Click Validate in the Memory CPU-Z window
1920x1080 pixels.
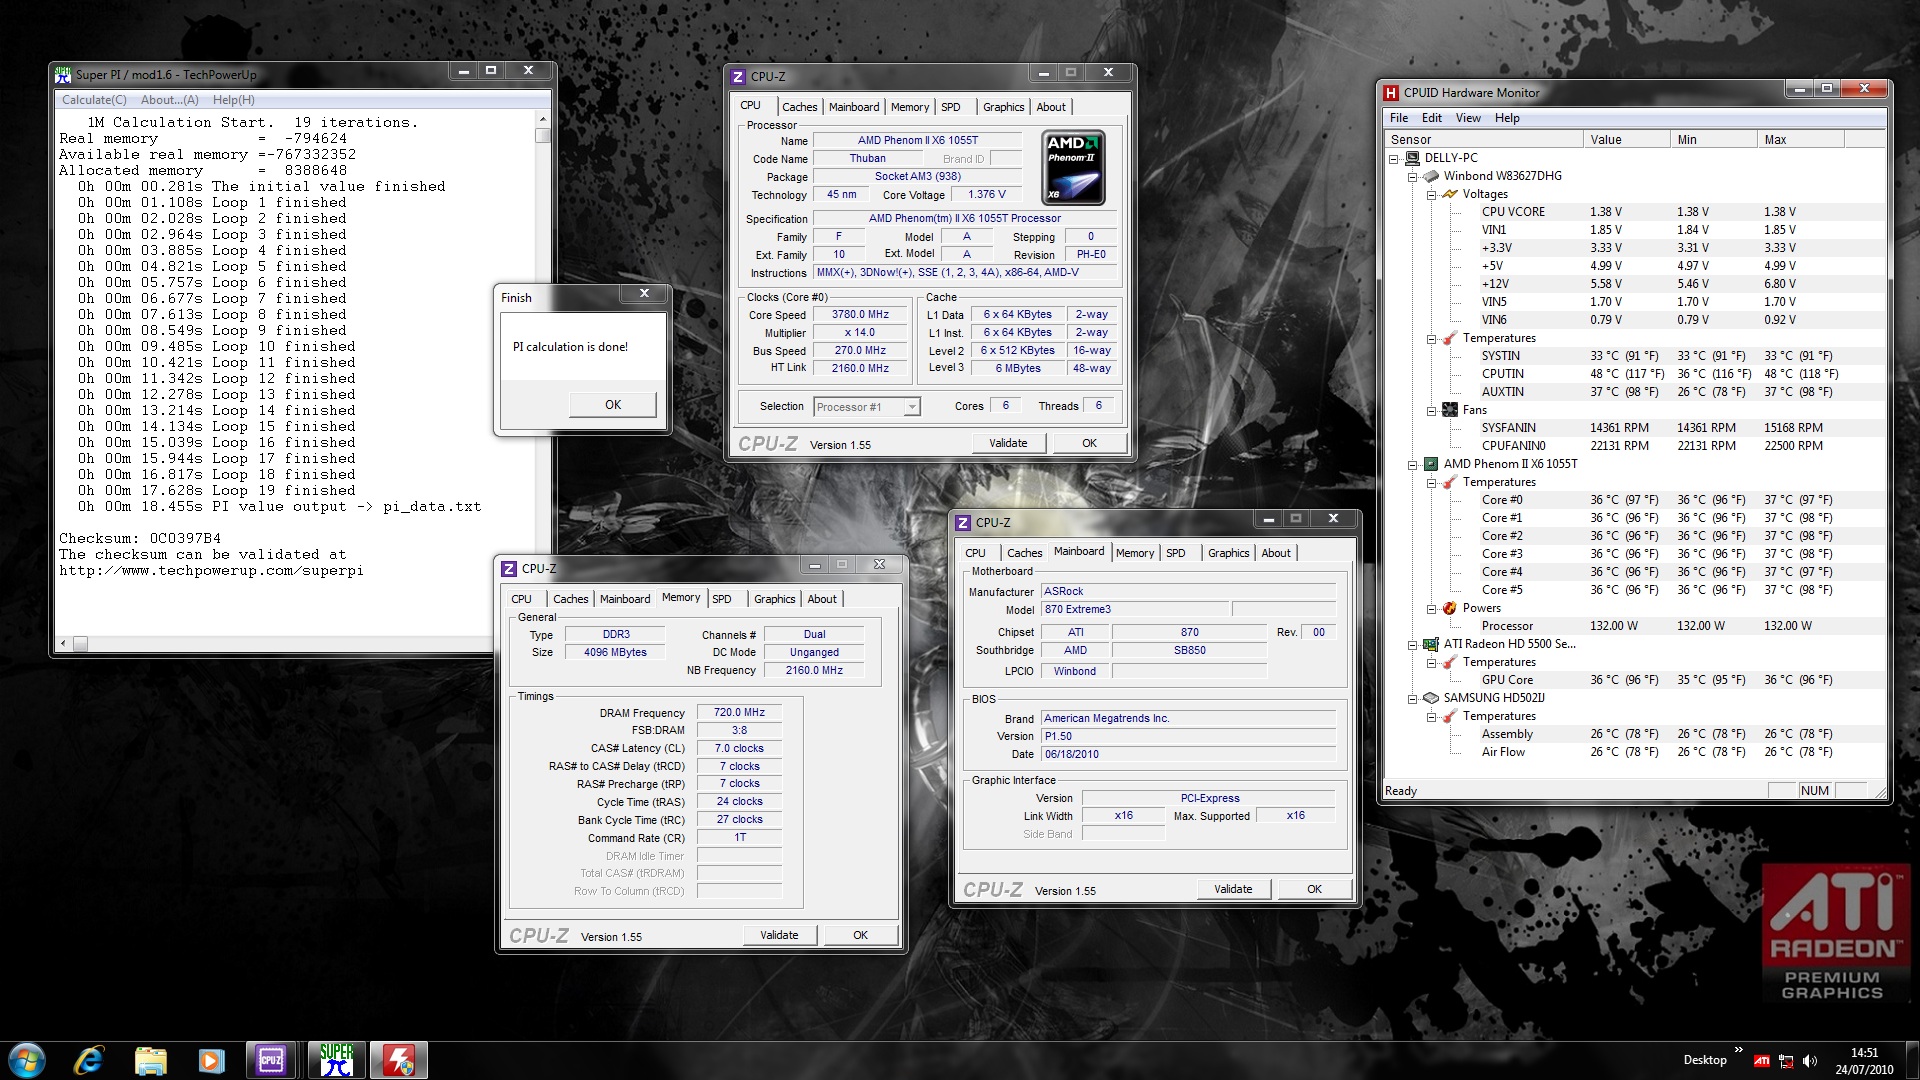point(779,935)
